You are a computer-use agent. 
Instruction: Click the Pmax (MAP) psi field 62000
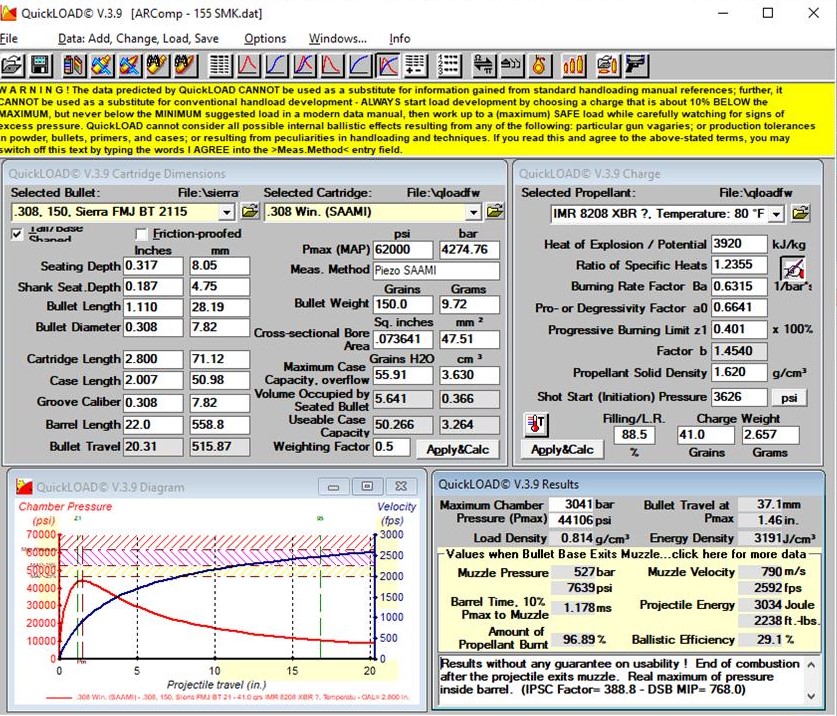click(402, 249)
